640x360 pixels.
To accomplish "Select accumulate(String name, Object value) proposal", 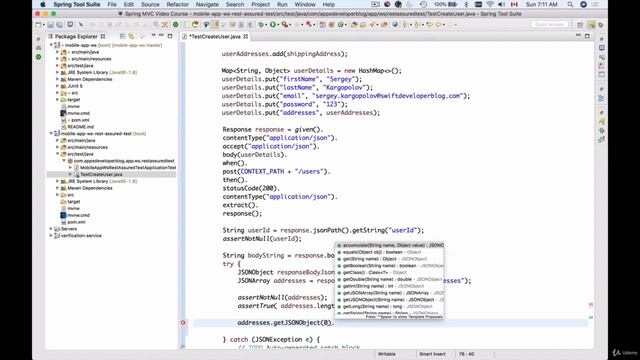I will 389,245.
